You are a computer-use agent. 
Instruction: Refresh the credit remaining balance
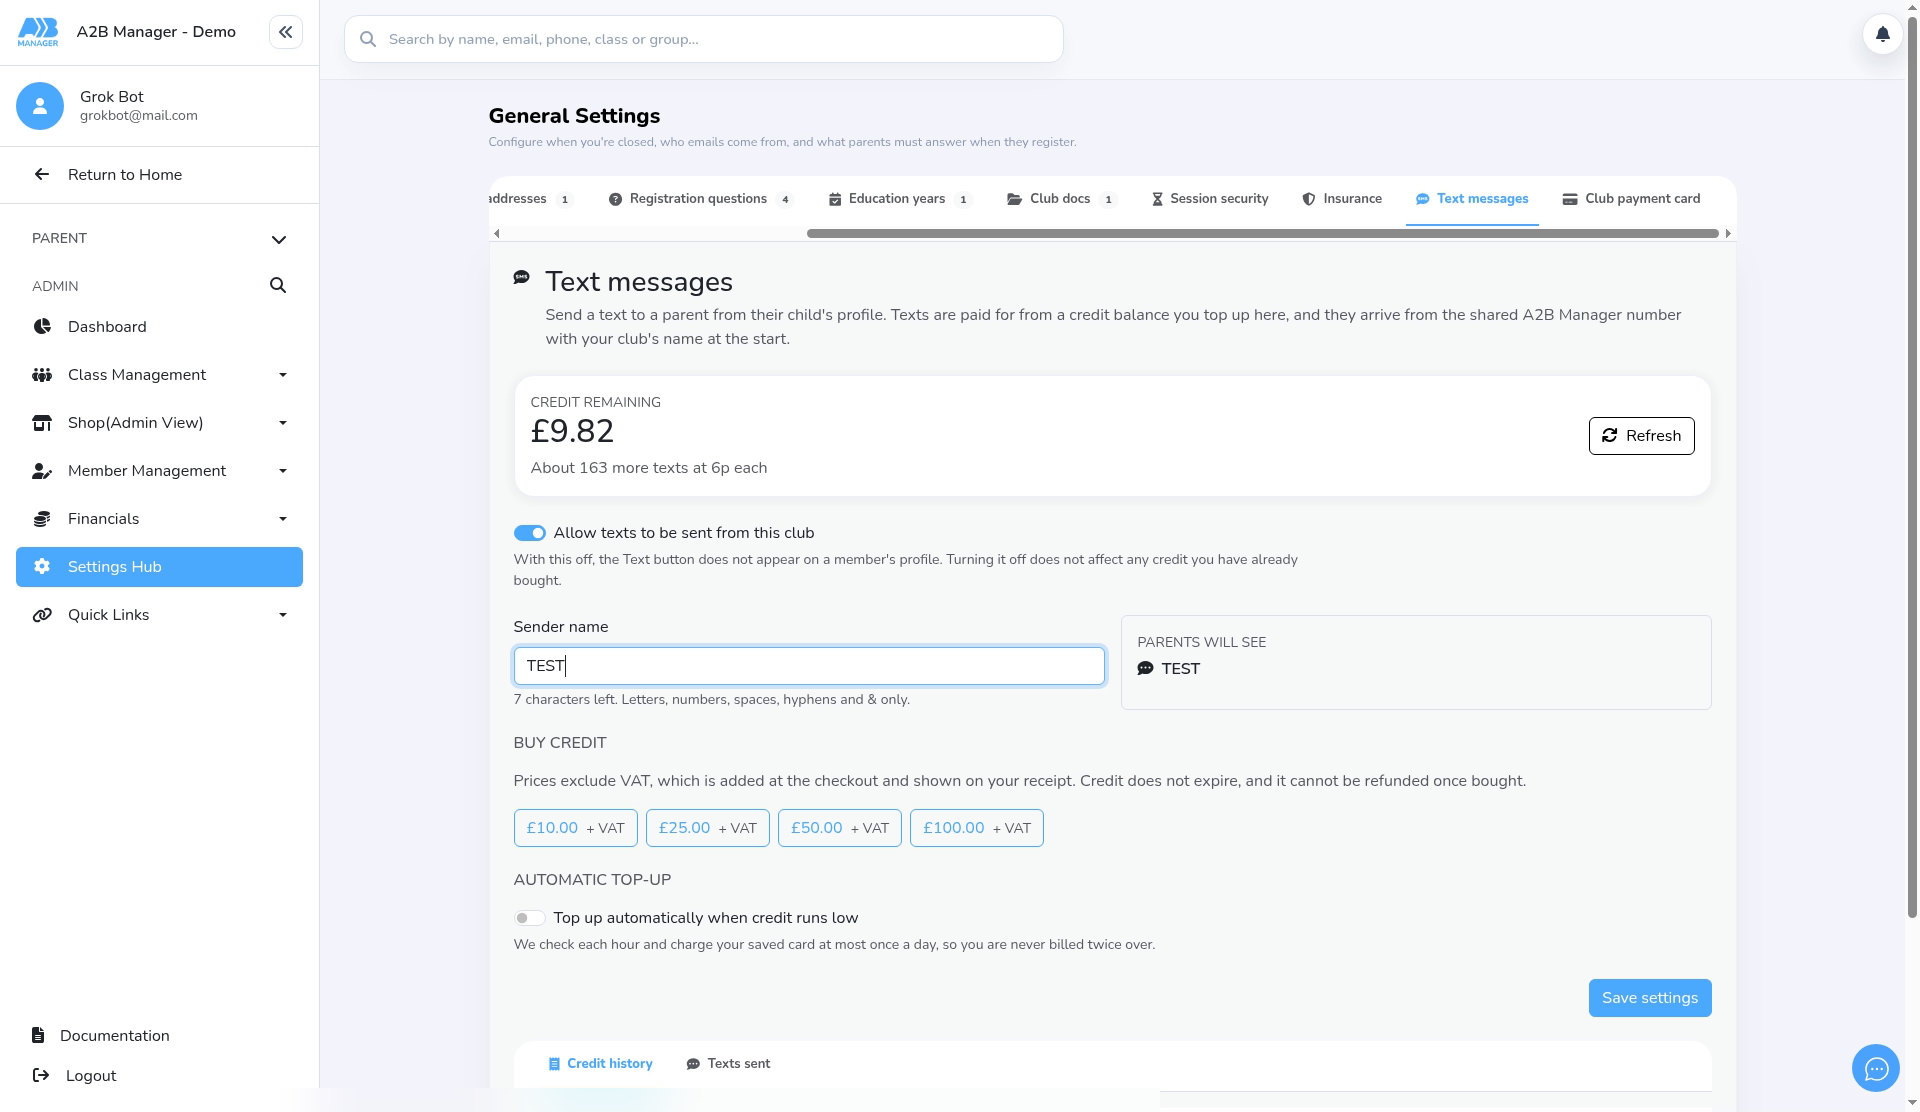point(1641,436)
